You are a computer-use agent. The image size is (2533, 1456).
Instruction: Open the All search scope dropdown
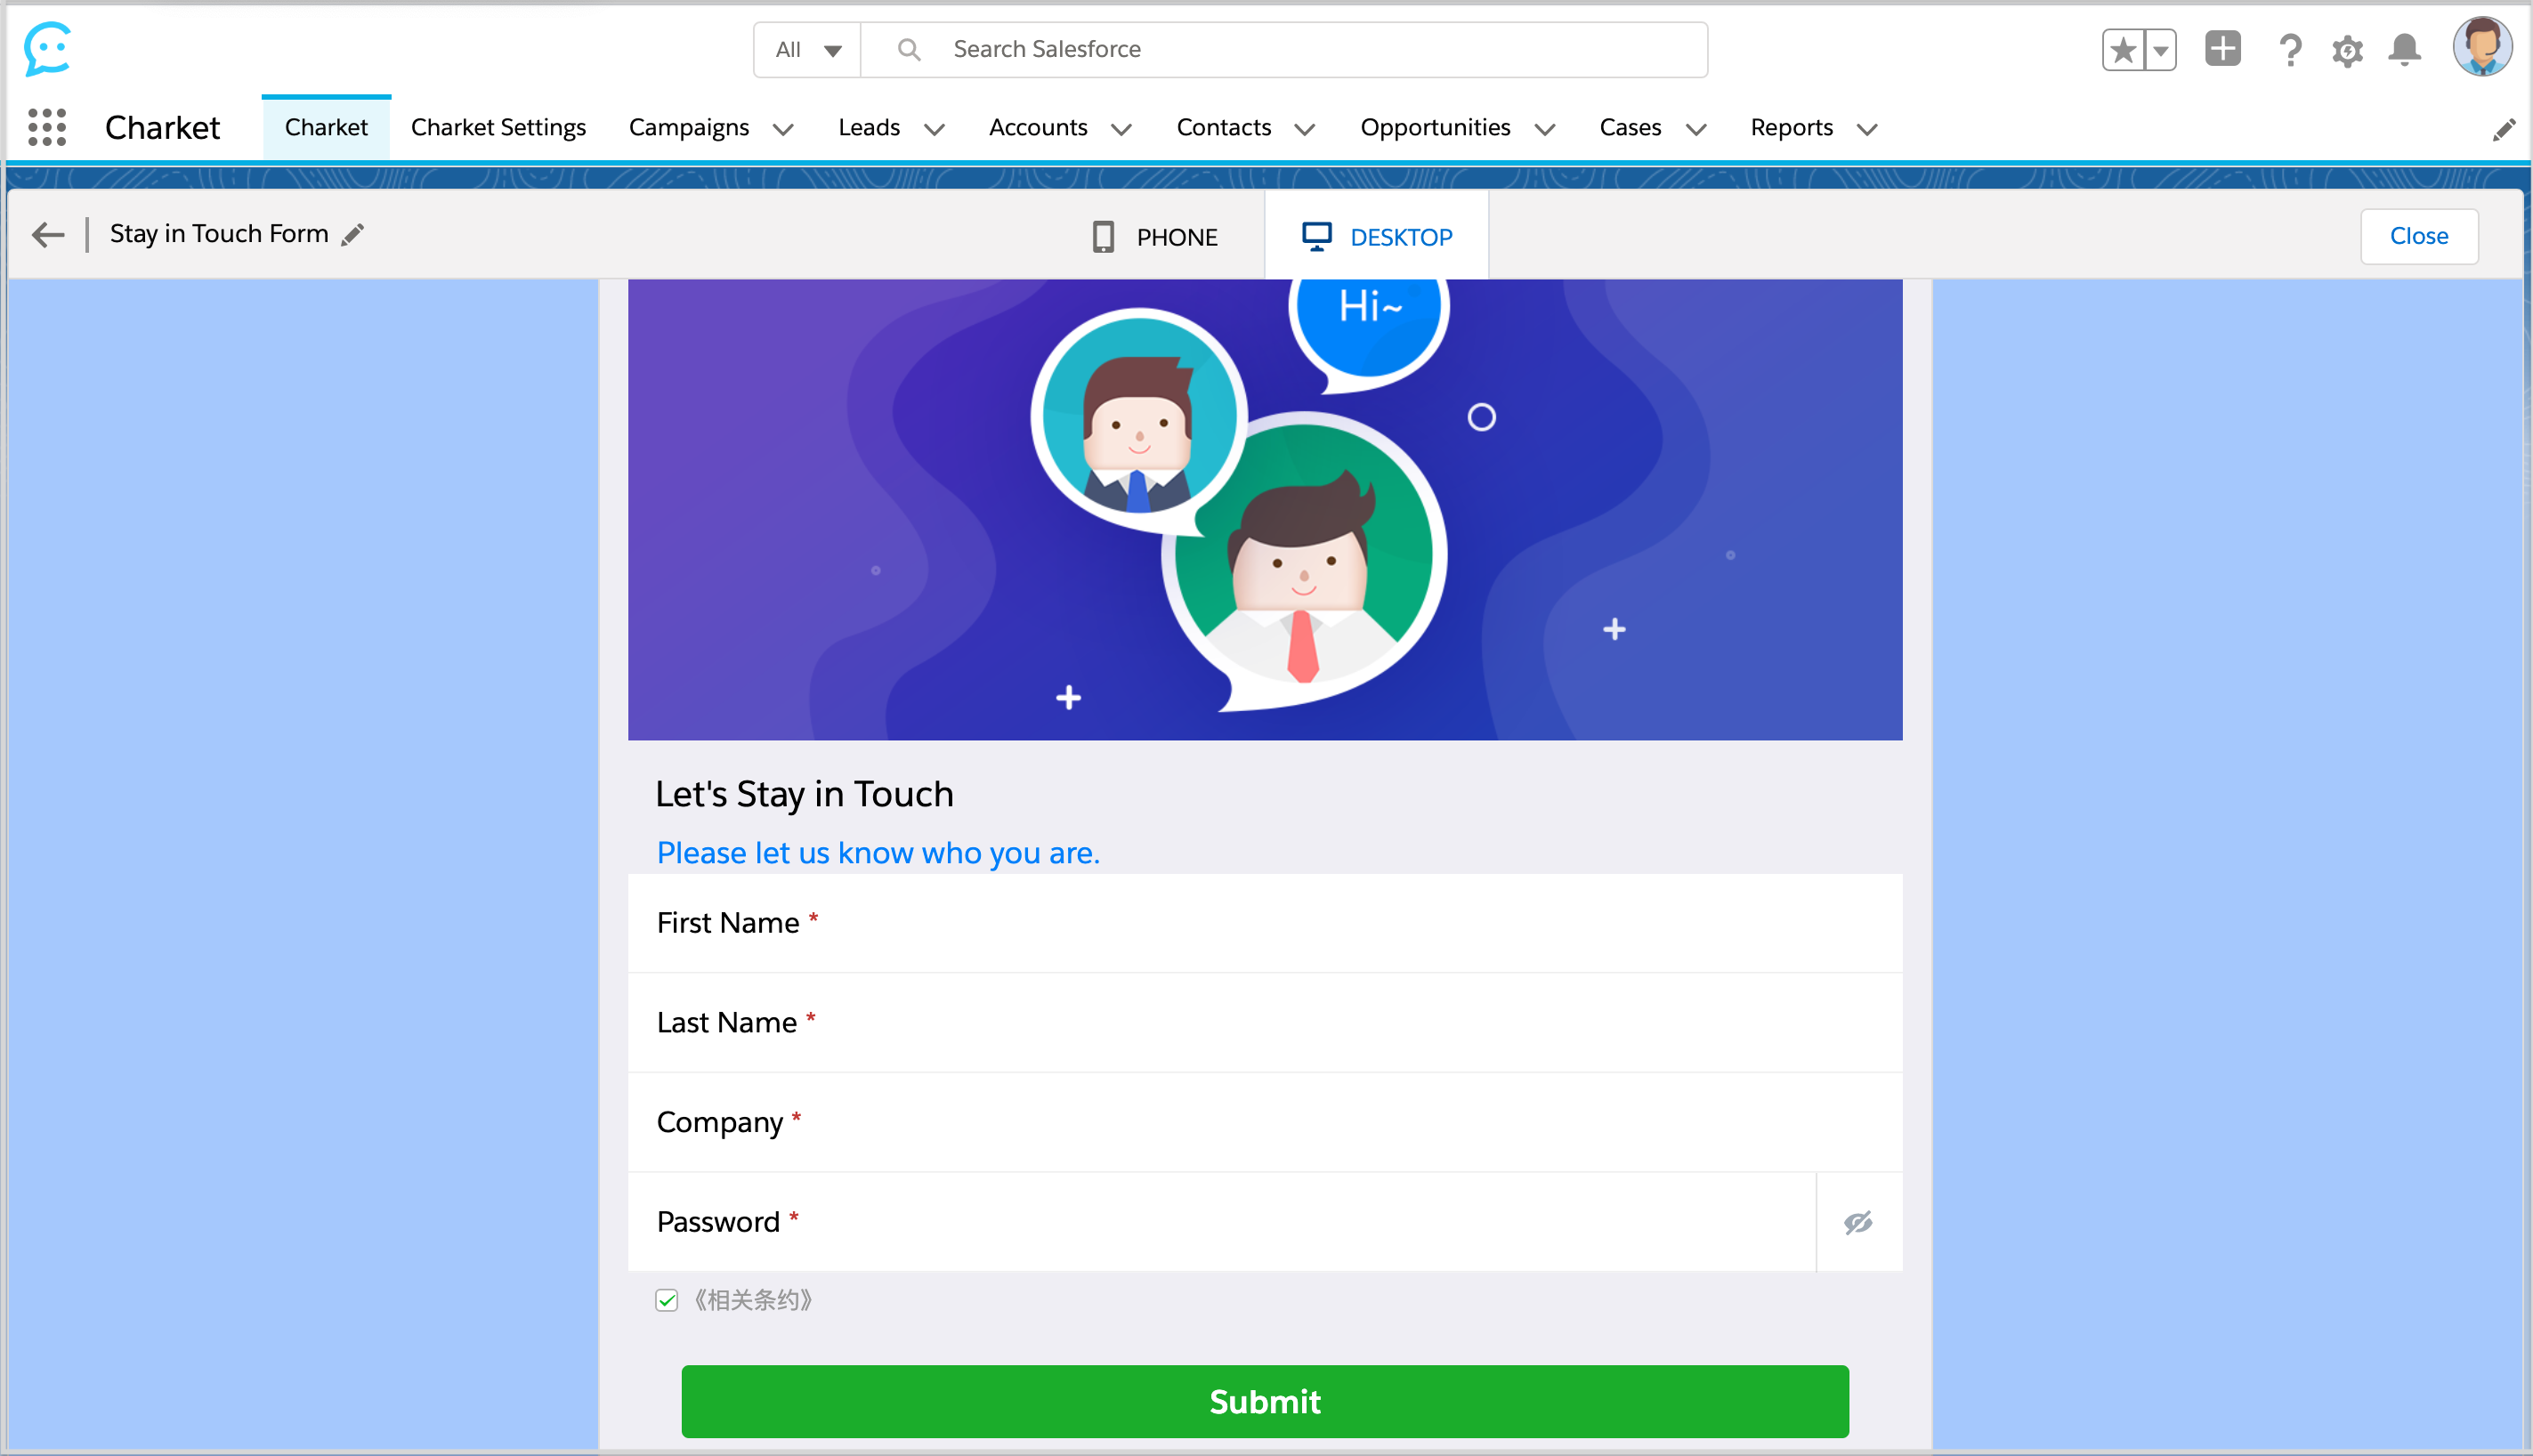pos(808,49)
